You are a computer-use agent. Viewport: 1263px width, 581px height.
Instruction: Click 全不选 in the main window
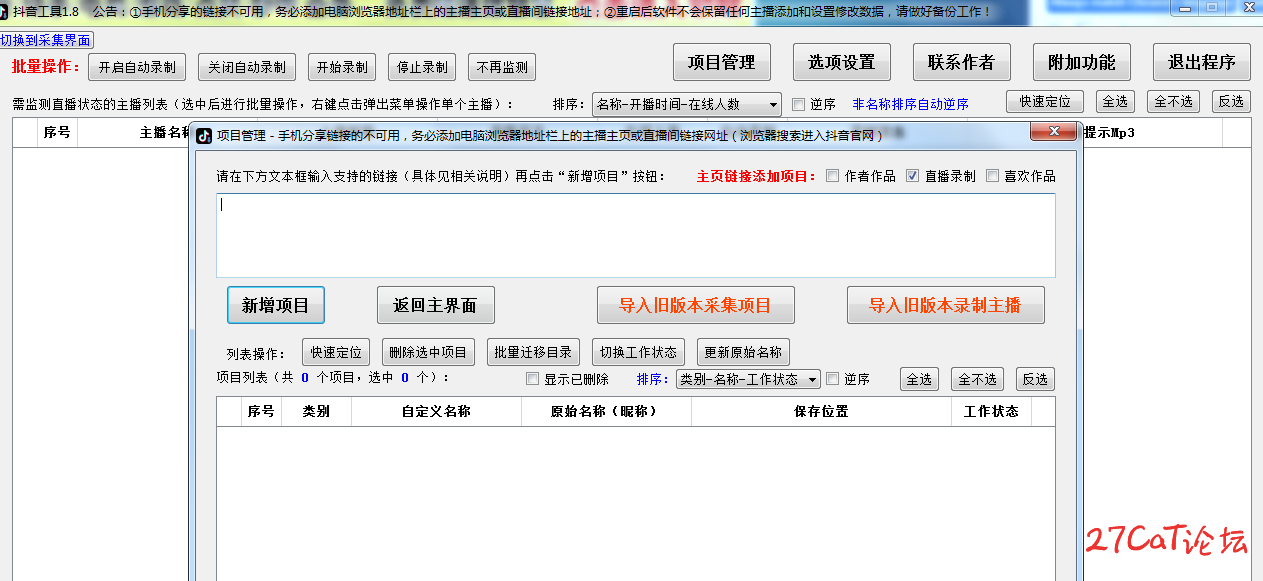pyautogui.click(x=1173, y=101)
